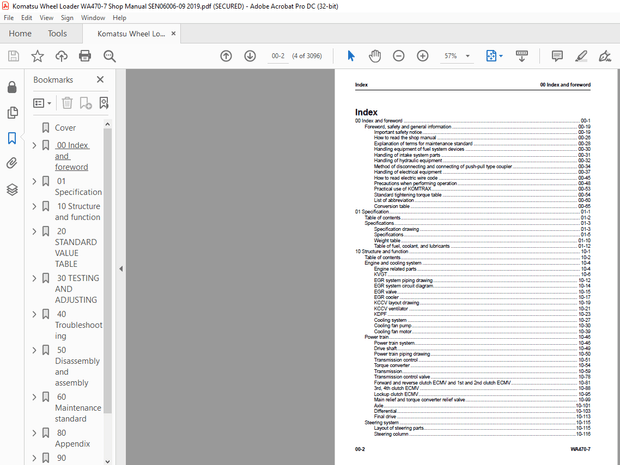
Task: Toggle the Bookmarks panel icon
Action: [12, 138]
